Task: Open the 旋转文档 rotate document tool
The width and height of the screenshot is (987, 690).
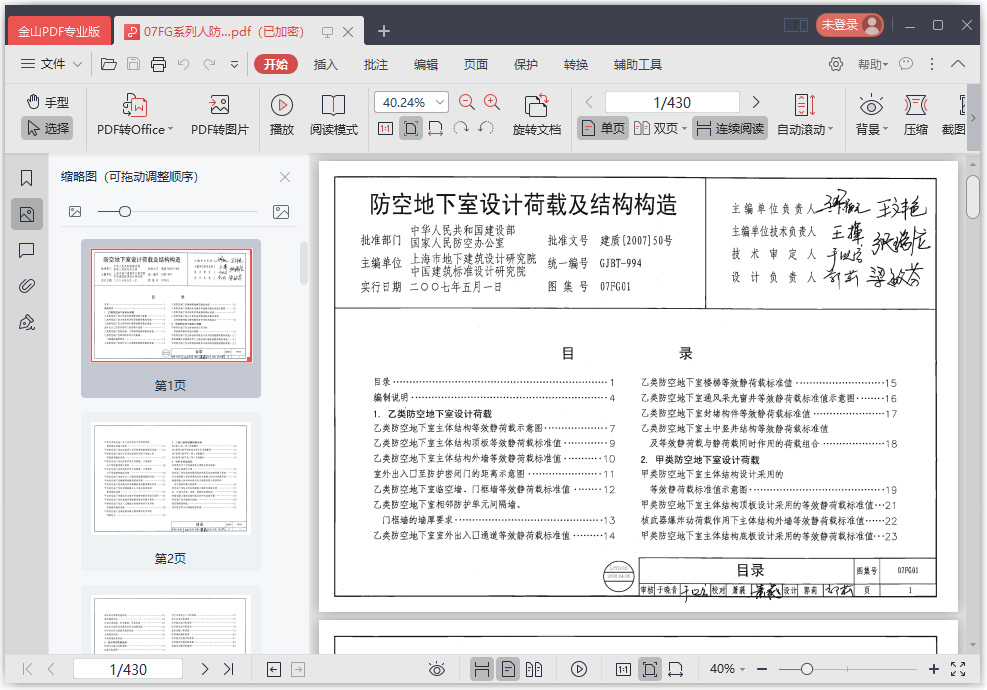Action: 537,106
